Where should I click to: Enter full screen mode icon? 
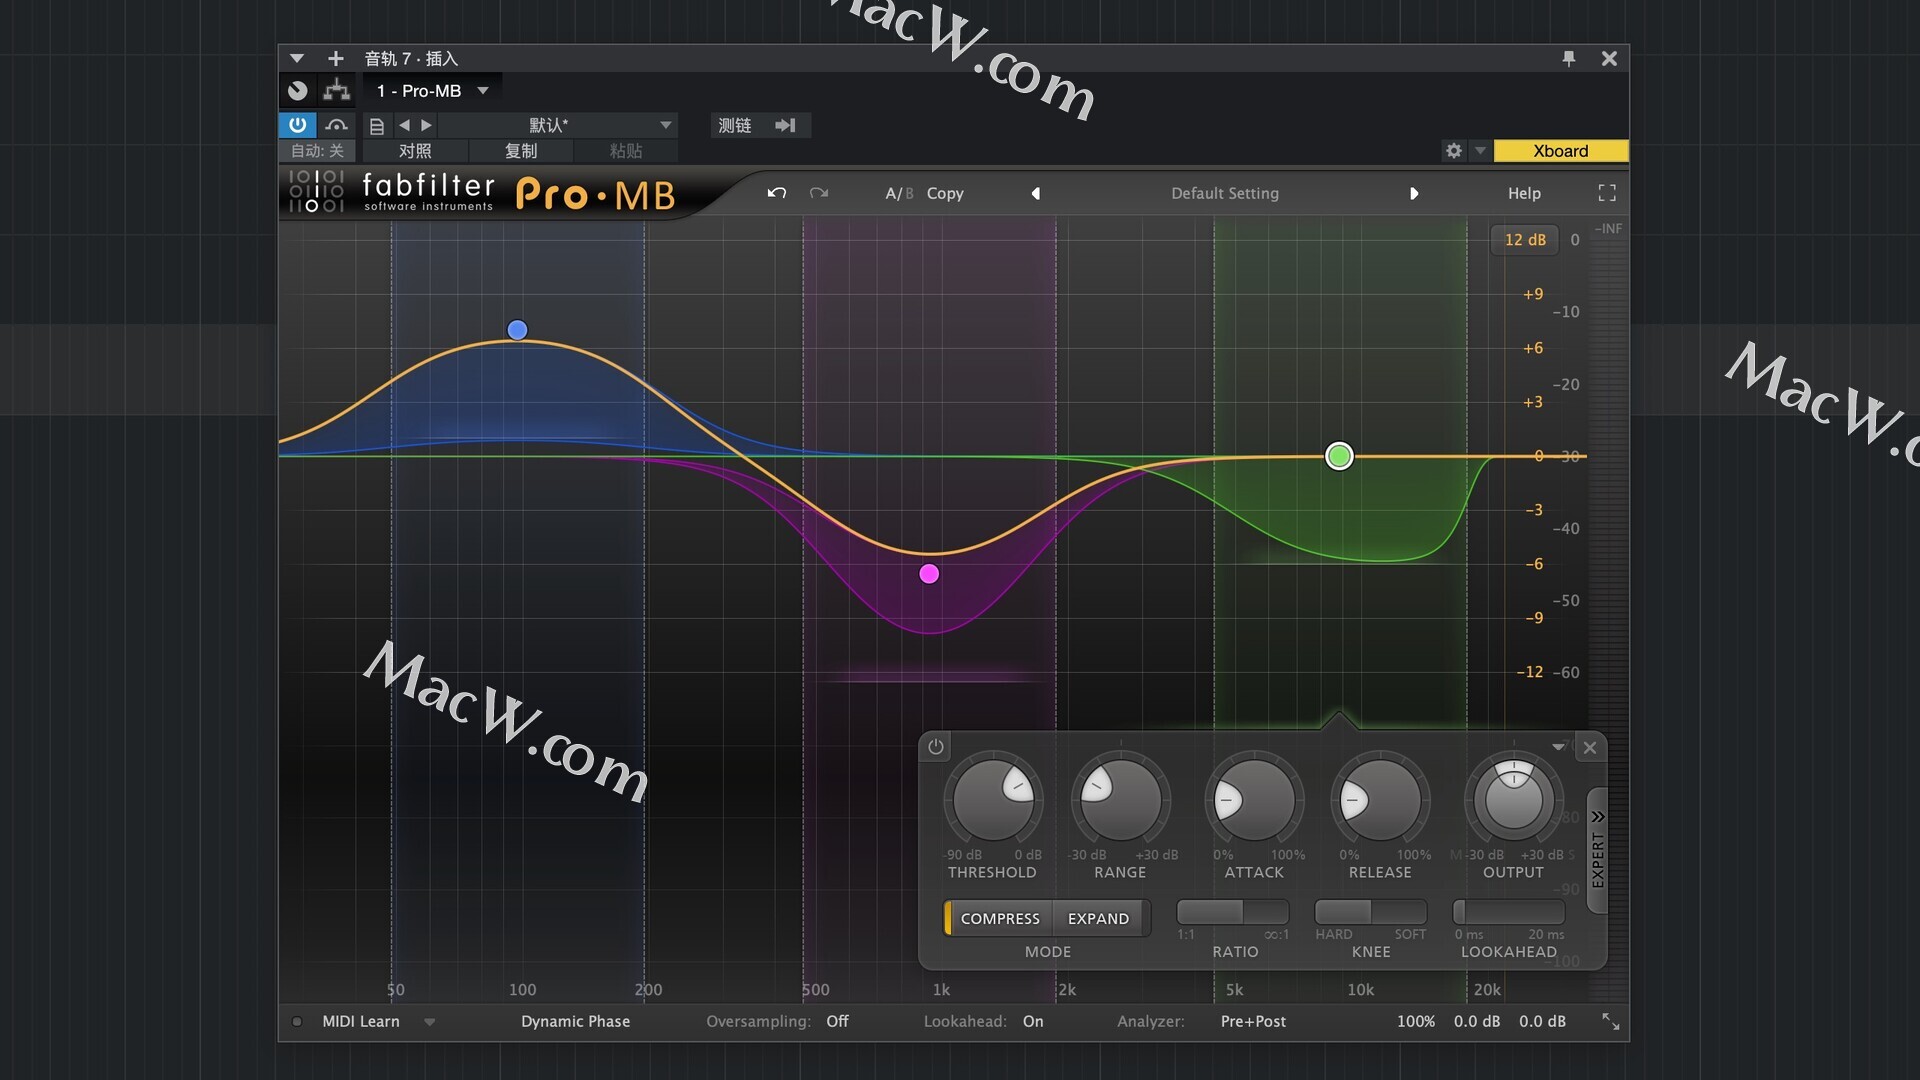click(x=1607, y=193)
